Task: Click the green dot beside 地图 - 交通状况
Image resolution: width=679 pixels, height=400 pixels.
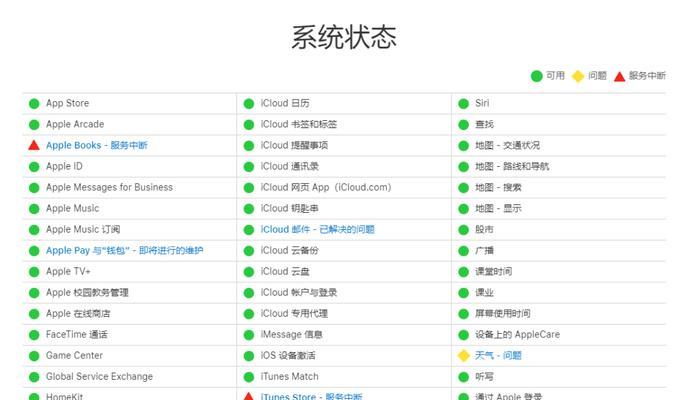Action: (x=463, y=145)
